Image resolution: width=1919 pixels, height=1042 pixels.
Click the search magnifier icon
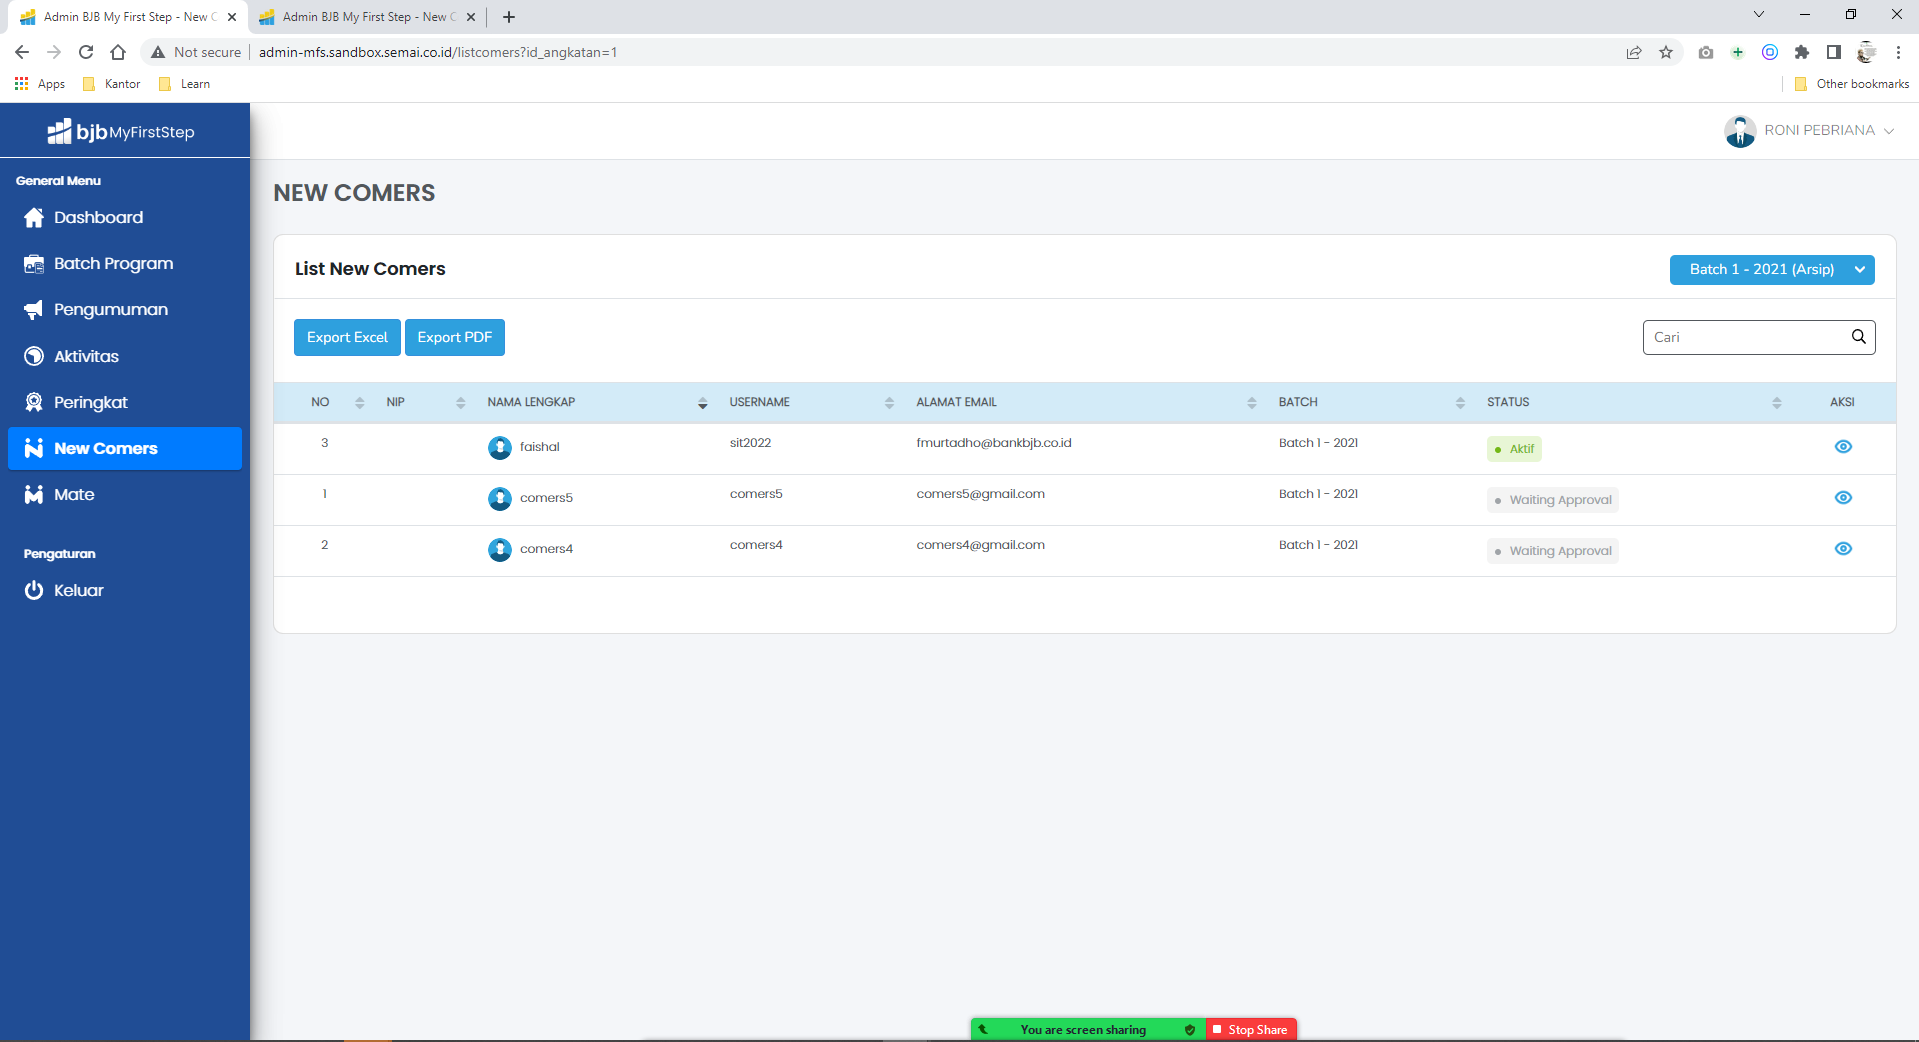tap(1858, 337)
